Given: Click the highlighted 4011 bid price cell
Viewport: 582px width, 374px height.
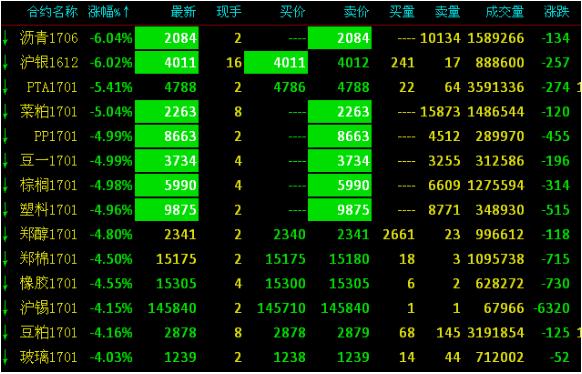Looking at the screenshot, I should pos(276,62).
